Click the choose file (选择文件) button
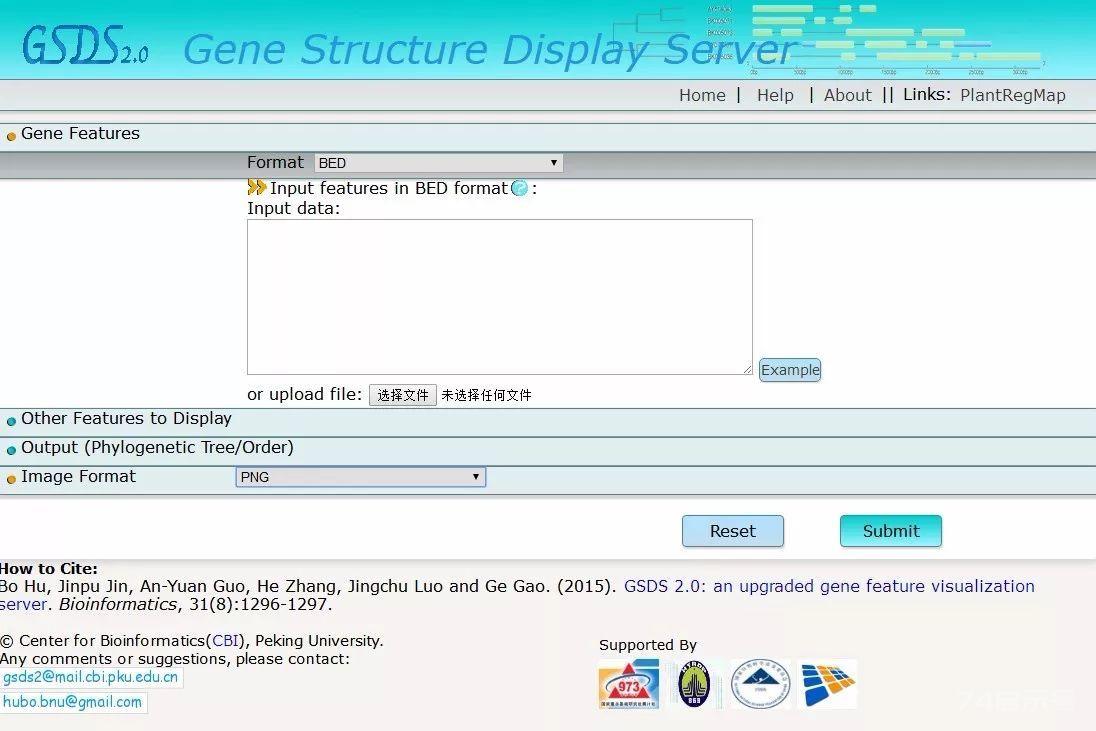The height and width of the screenshot is (731, 1096). [403, 395]
